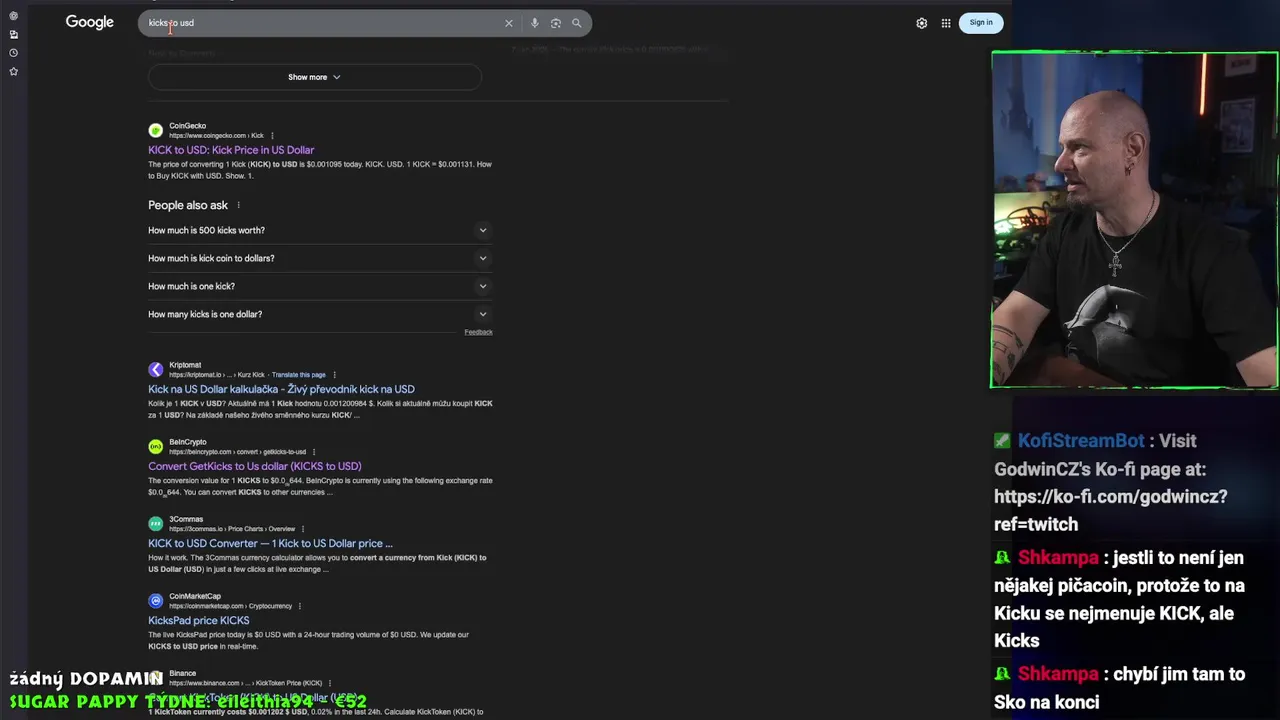Click the Binance site name text

click(182, 673)
